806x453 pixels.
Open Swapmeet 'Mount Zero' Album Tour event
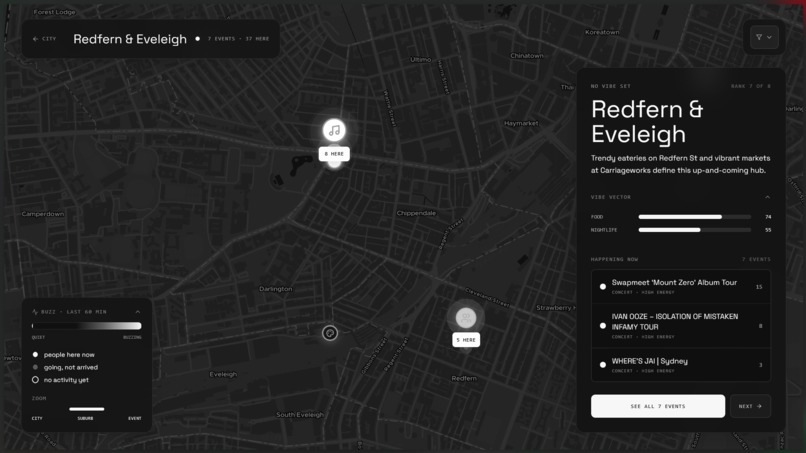click(x=681, y=287)
